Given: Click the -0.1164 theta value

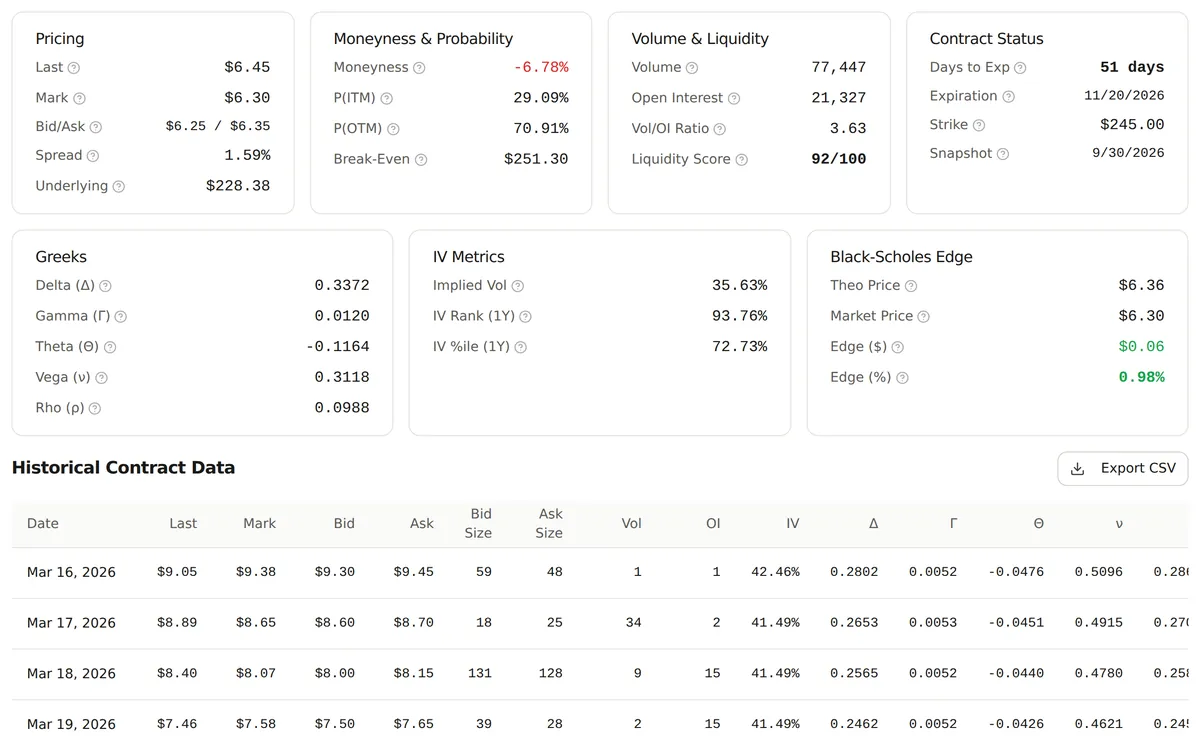Looking at the screenshot, I should [x=338, y=347].
